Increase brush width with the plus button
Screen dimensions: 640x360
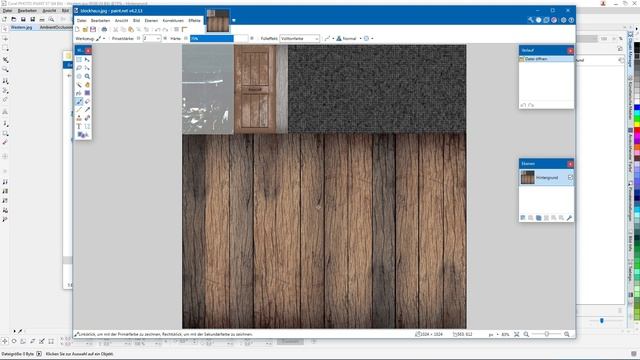[x=165, y=38]
